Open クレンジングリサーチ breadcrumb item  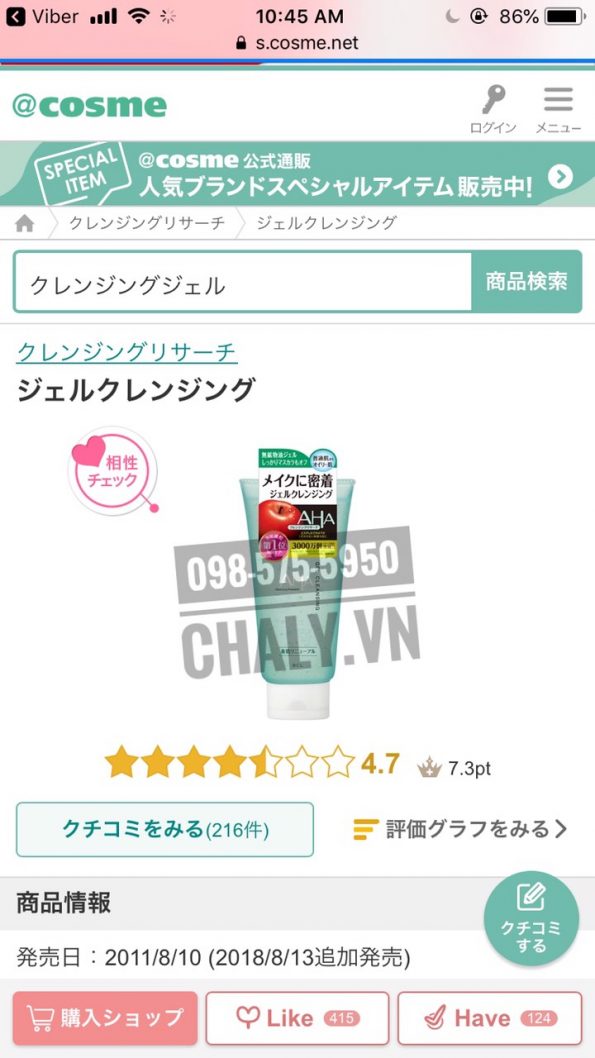tap(147, 223)
